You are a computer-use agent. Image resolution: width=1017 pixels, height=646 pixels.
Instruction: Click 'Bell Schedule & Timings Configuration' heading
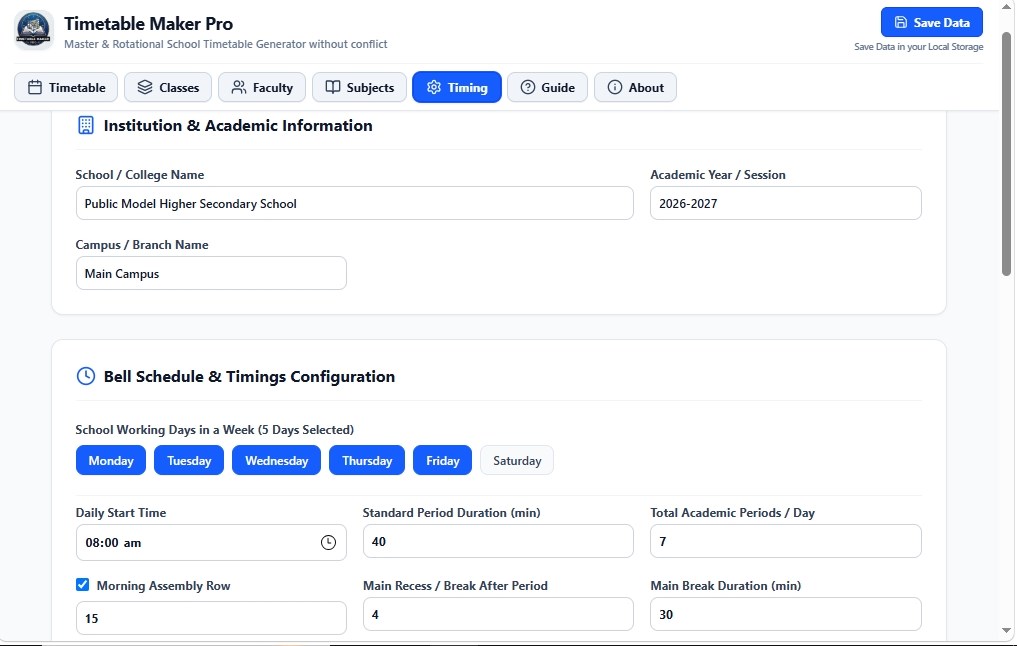(x=249, y=377)
